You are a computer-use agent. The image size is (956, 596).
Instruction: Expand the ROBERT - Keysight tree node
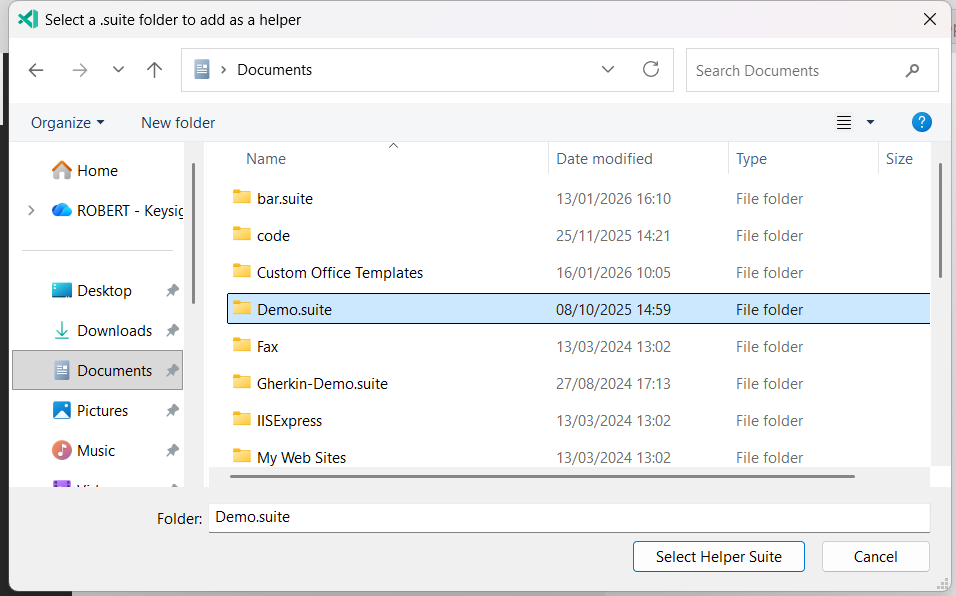click(31, 210)
